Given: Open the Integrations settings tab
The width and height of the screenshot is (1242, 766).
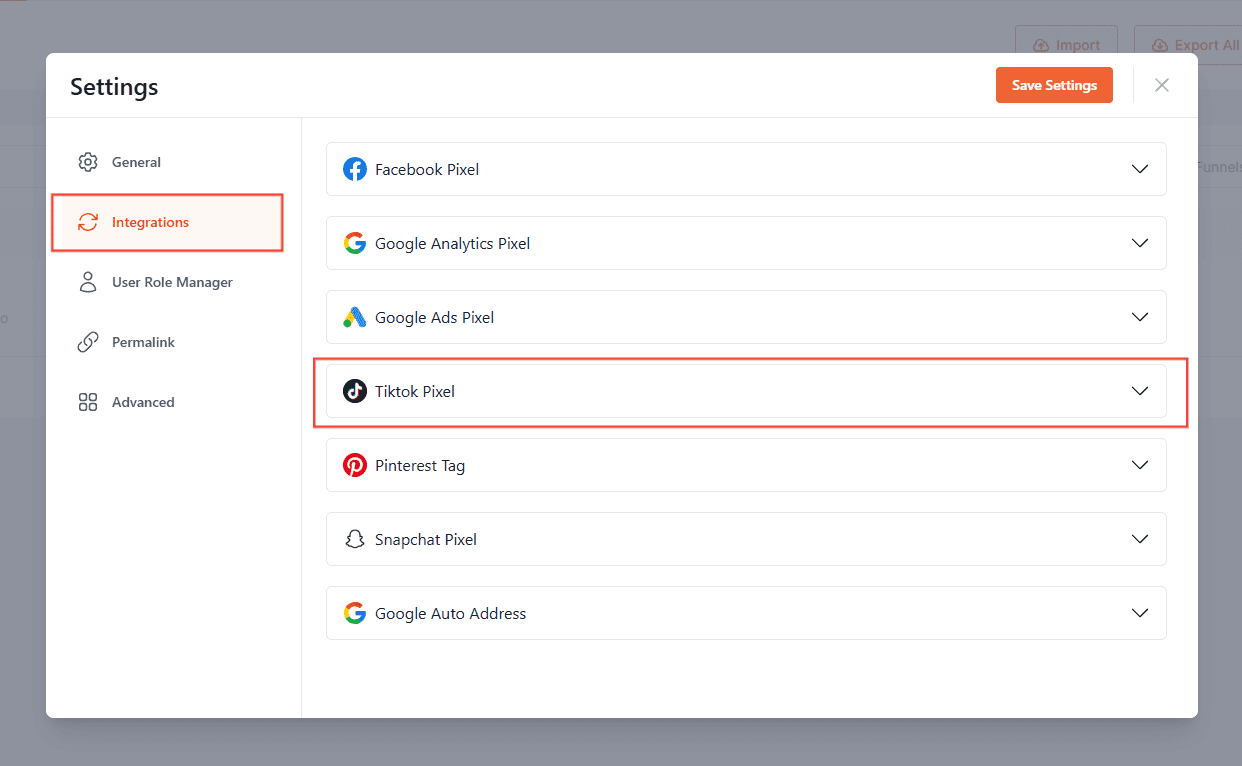Looking at the screenshot, I should pyautogui.click(x=150, y=222).
